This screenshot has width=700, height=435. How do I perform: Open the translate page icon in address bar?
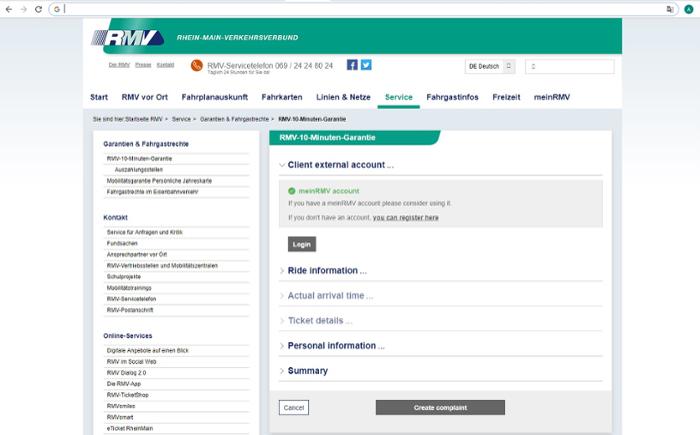[x=670, y=9]
